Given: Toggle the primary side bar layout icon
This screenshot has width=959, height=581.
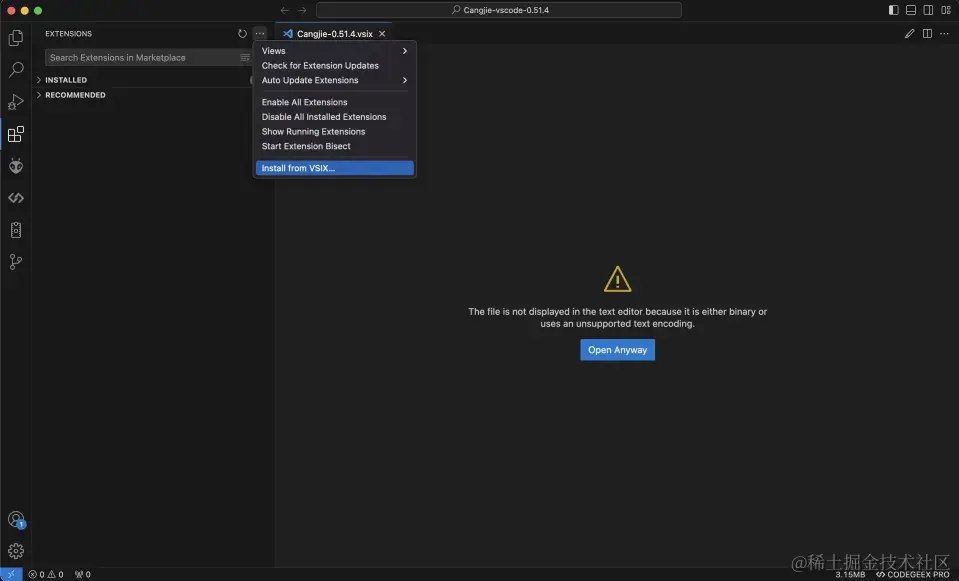Looking at the screenshot, I should click(894, 10).
